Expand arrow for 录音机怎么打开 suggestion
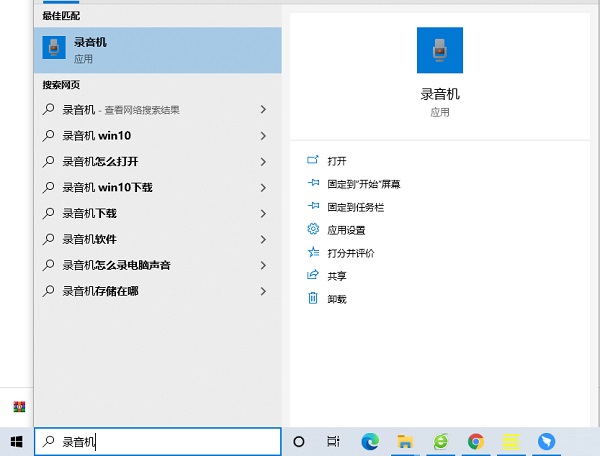The width and height of the screenshot is (600, 456). [x=263, y=162]
